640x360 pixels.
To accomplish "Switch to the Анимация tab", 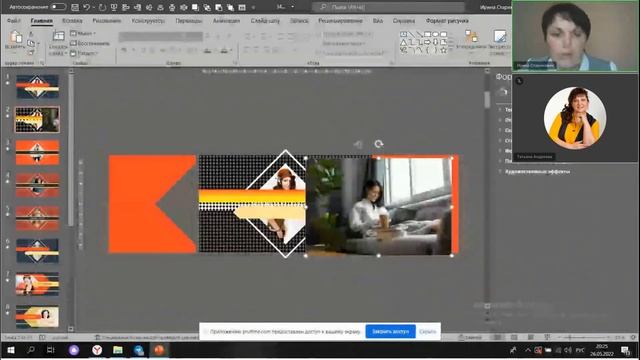I will [227, 21].
